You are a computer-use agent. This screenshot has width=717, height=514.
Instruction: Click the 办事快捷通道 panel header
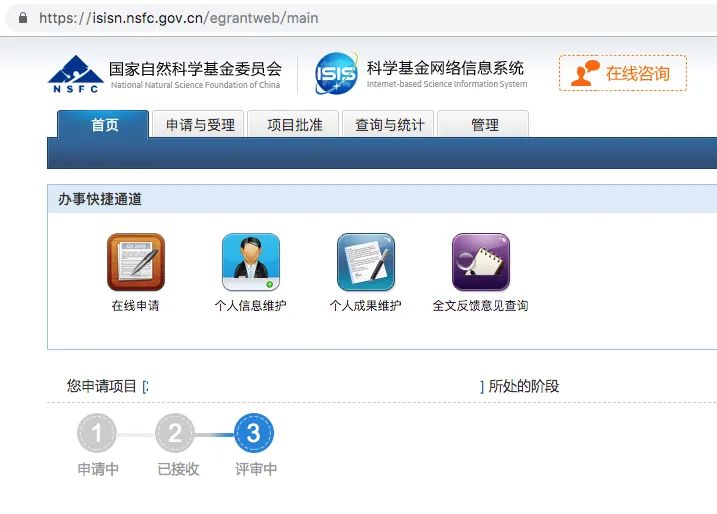[x=382, y=199]
